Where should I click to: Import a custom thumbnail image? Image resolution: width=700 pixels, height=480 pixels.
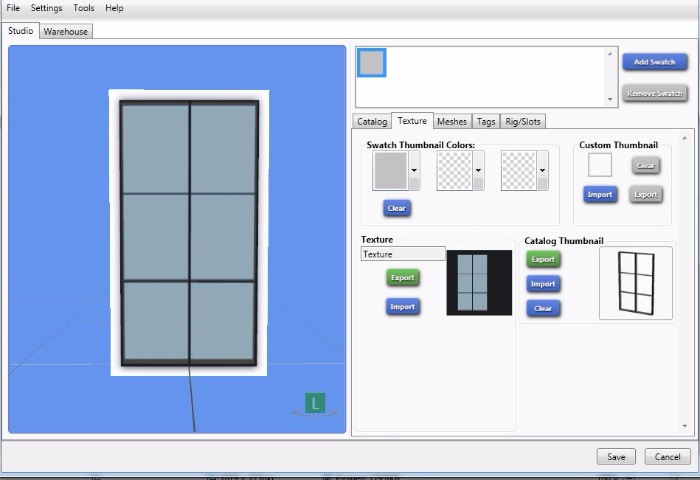[600, 194]
